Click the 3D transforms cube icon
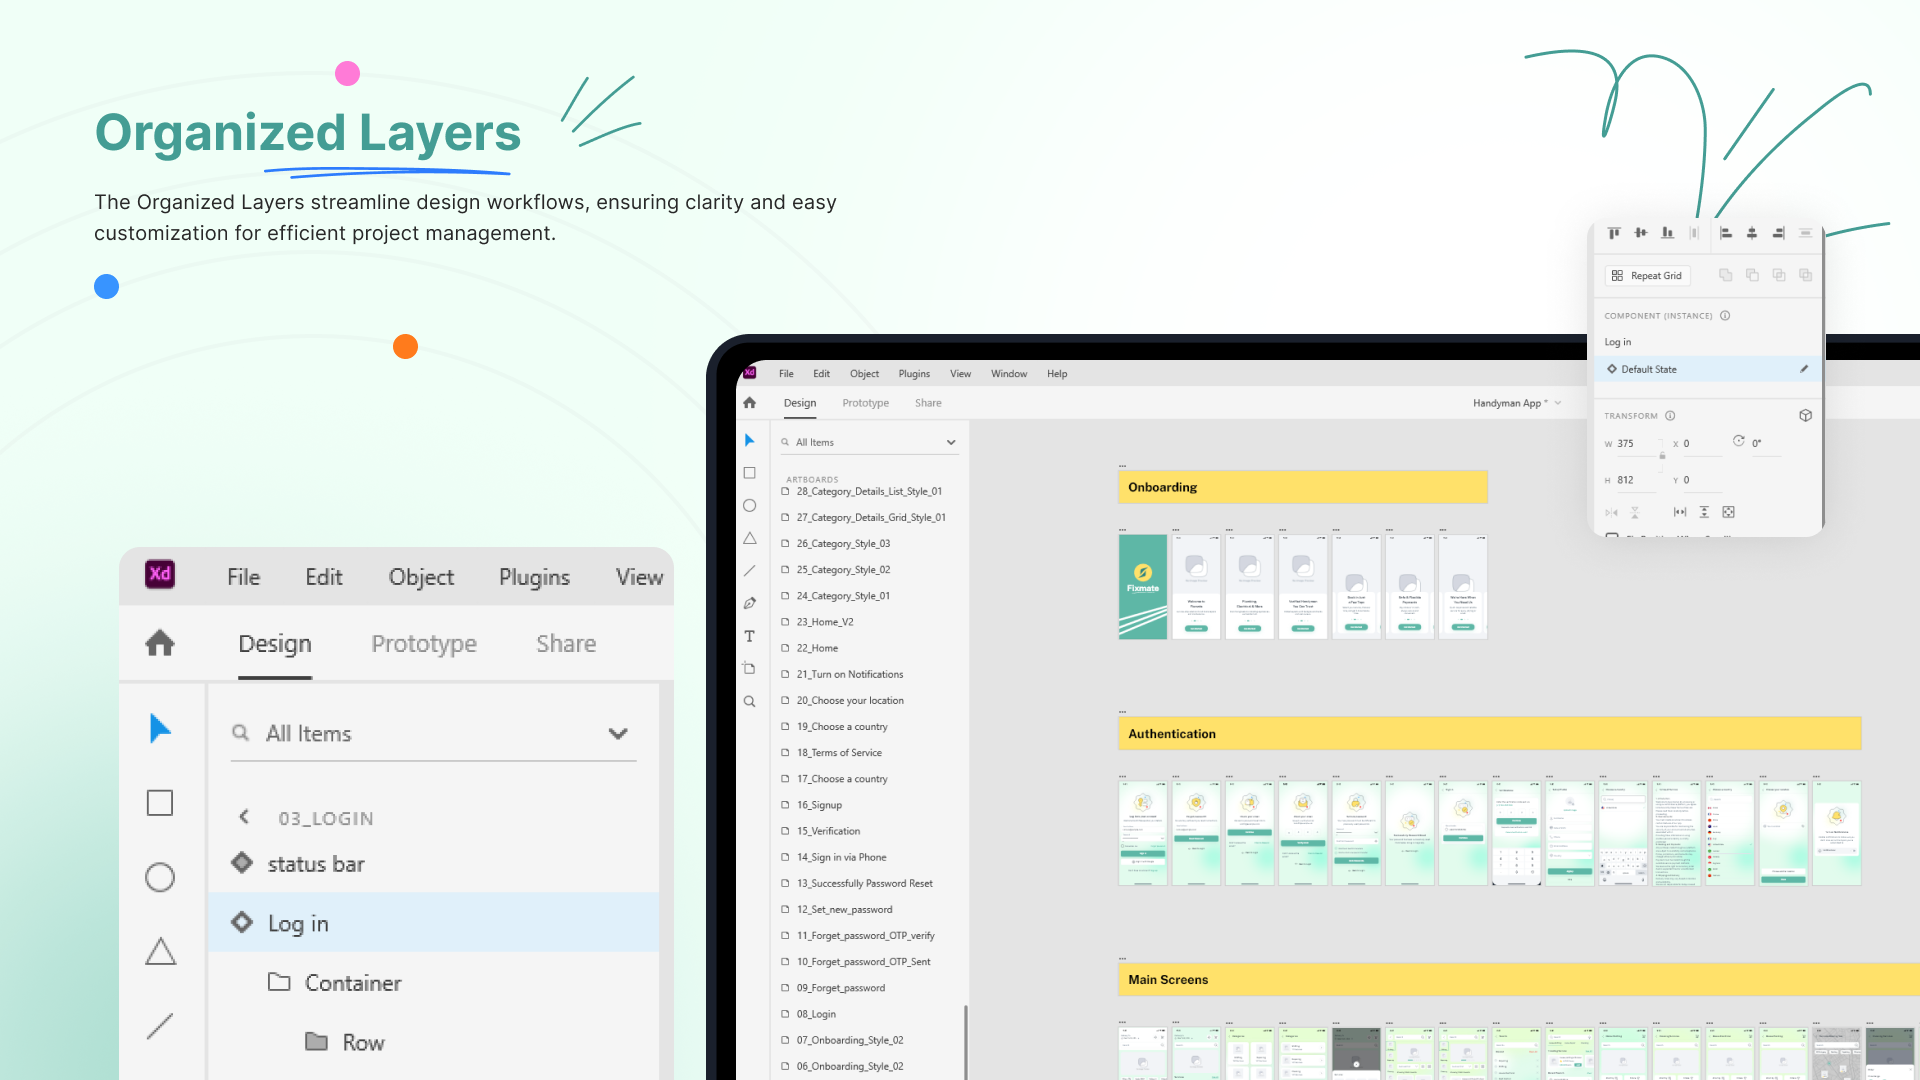The height and width of the screenshot is (1080, 1920). 1805,415
